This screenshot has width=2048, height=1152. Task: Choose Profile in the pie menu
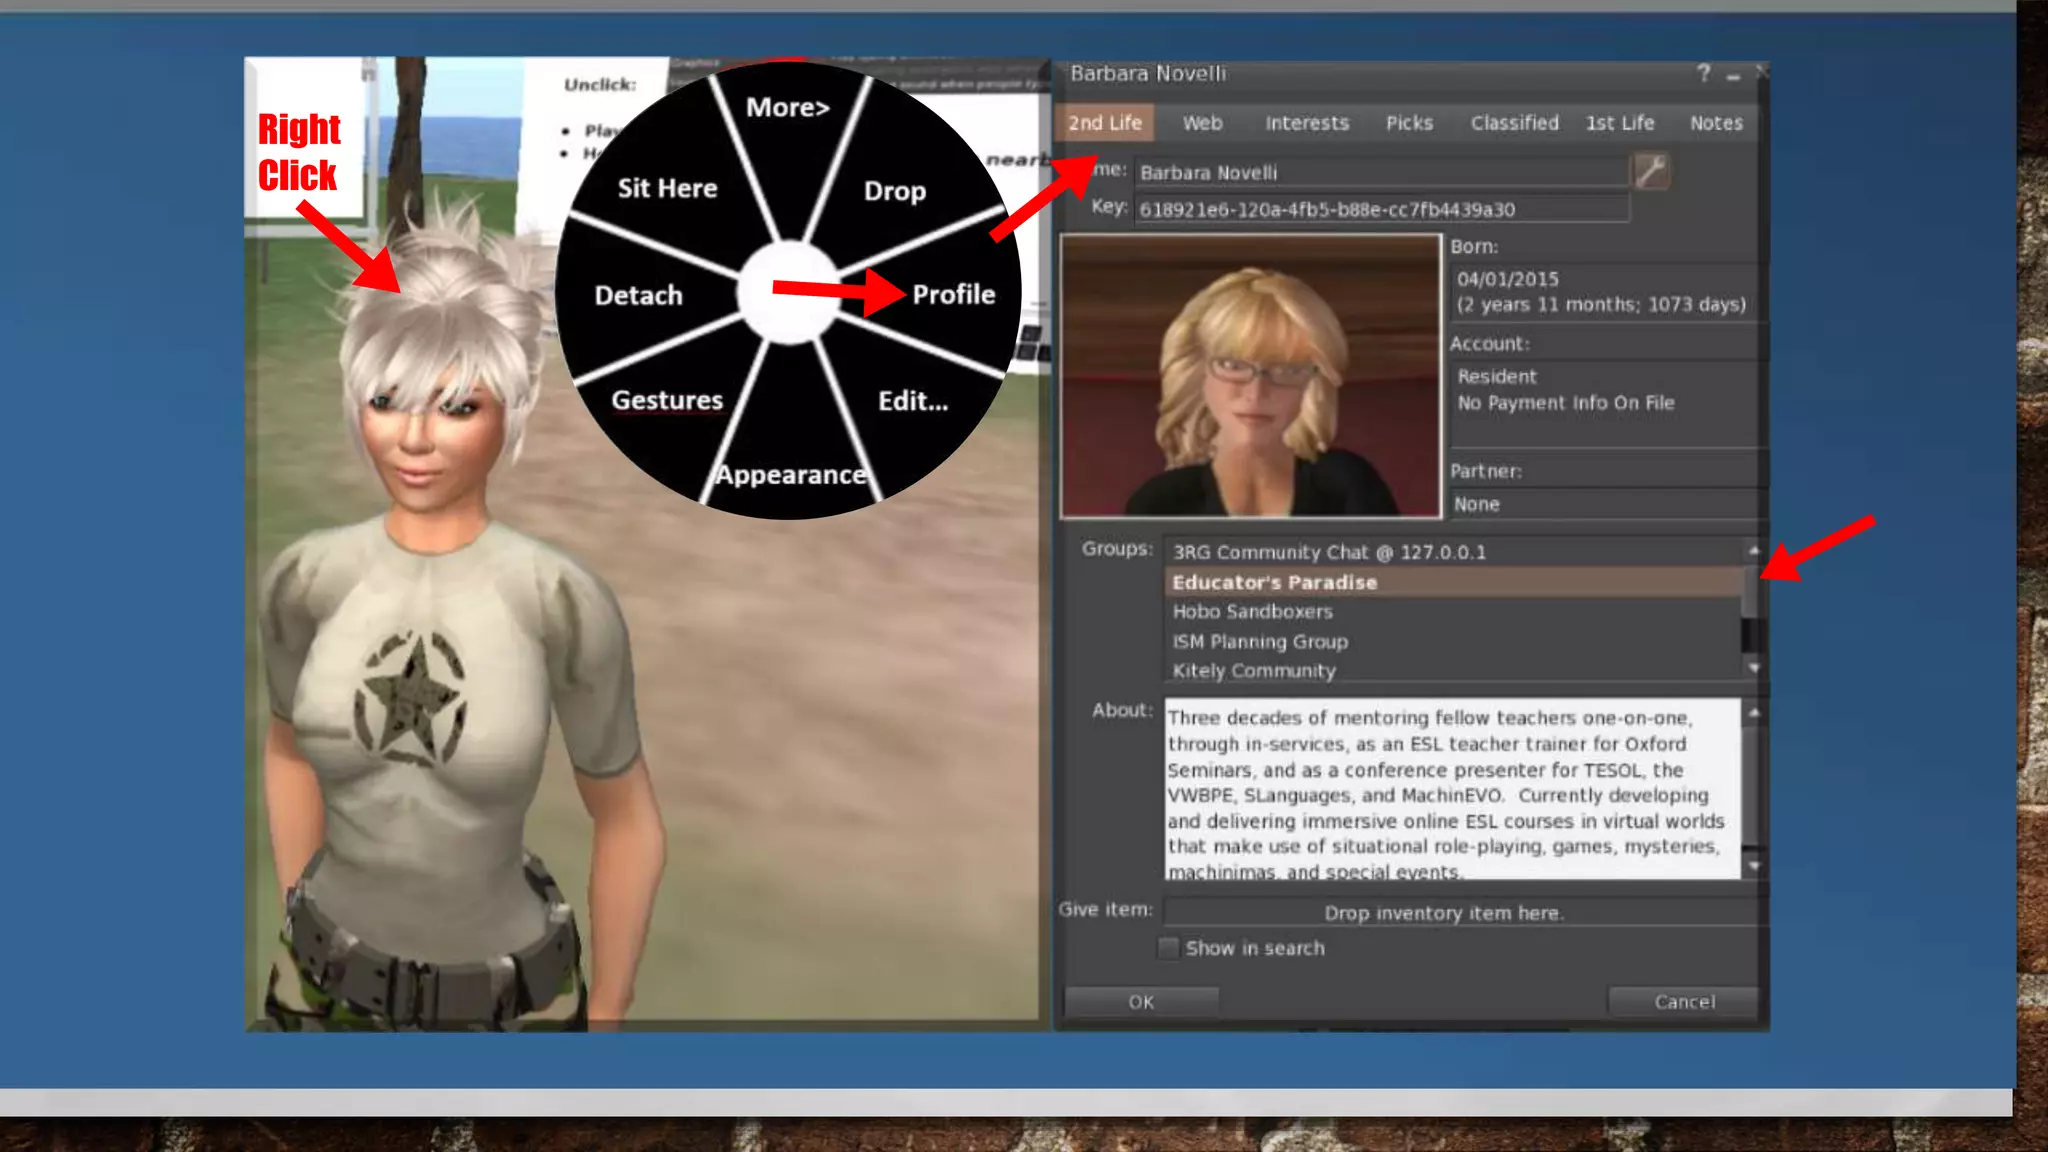pyautogui.click(x=953, y=295)
